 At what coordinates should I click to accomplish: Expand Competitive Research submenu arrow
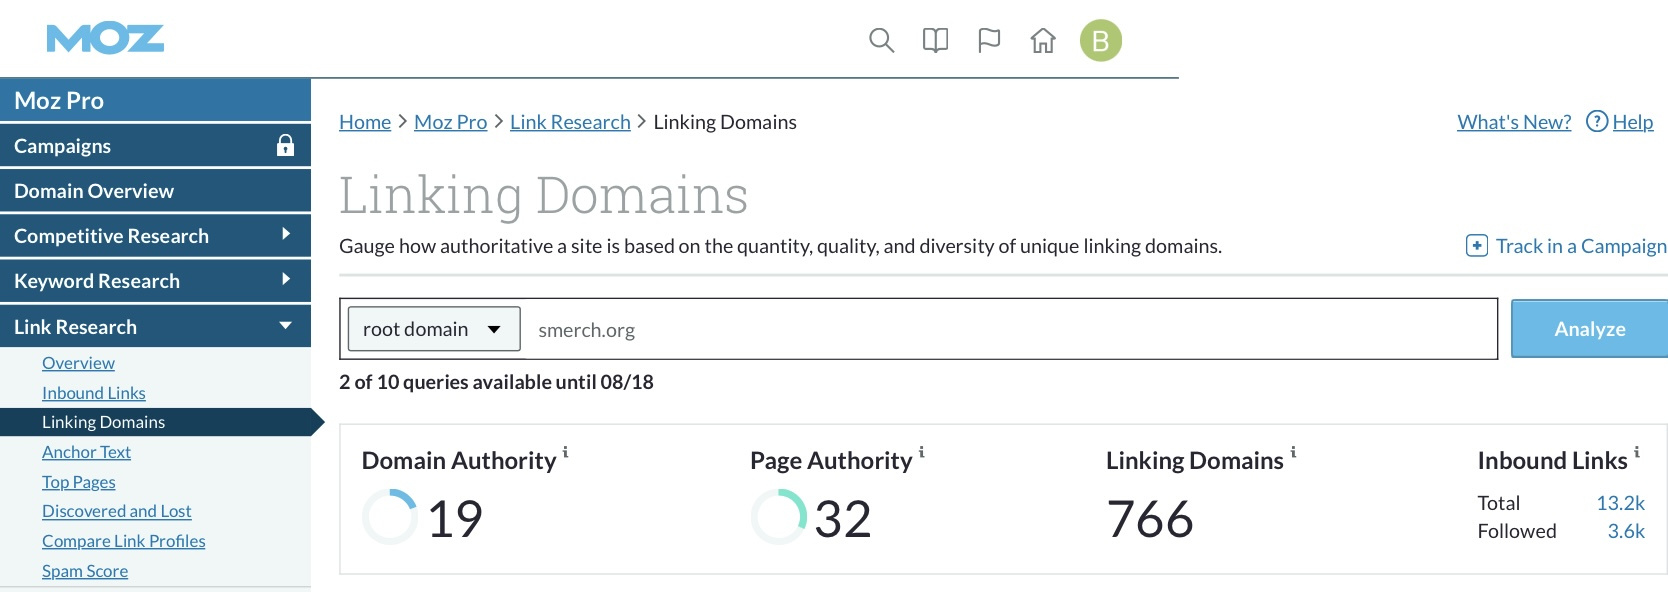[286, 235]
